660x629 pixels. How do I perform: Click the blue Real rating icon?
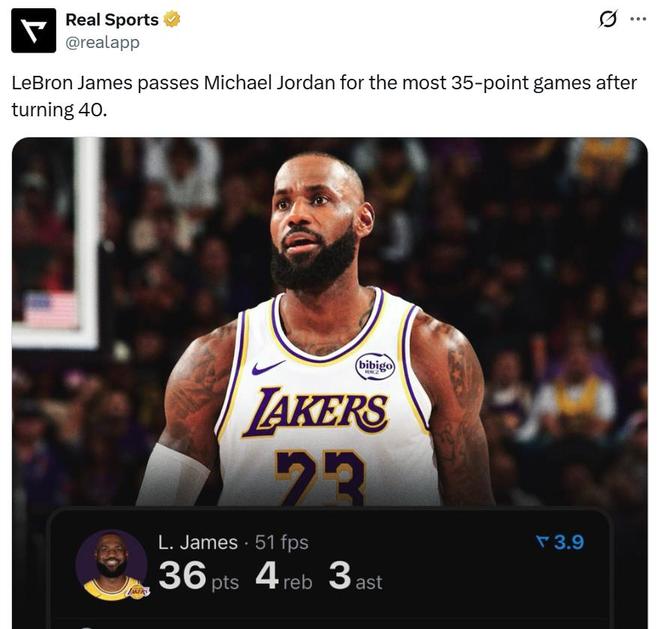pos(543,542)
